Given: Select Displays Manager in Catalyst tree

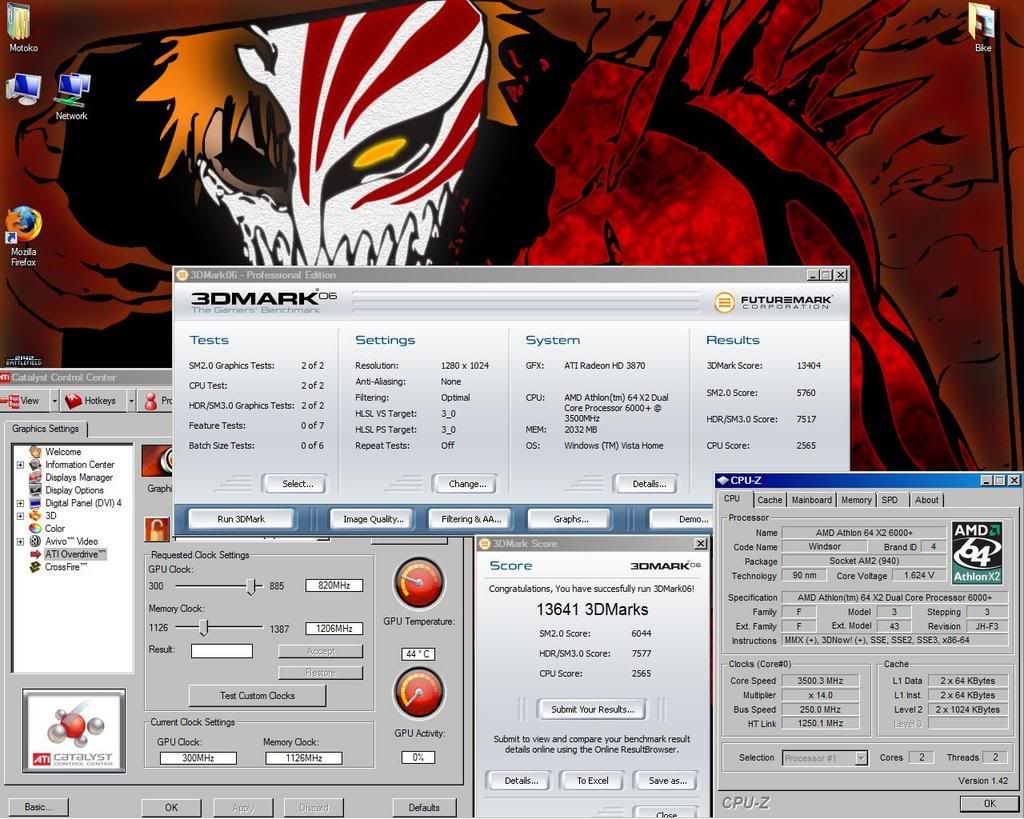Looking at the screenshot, I should [x=78, y=477].
